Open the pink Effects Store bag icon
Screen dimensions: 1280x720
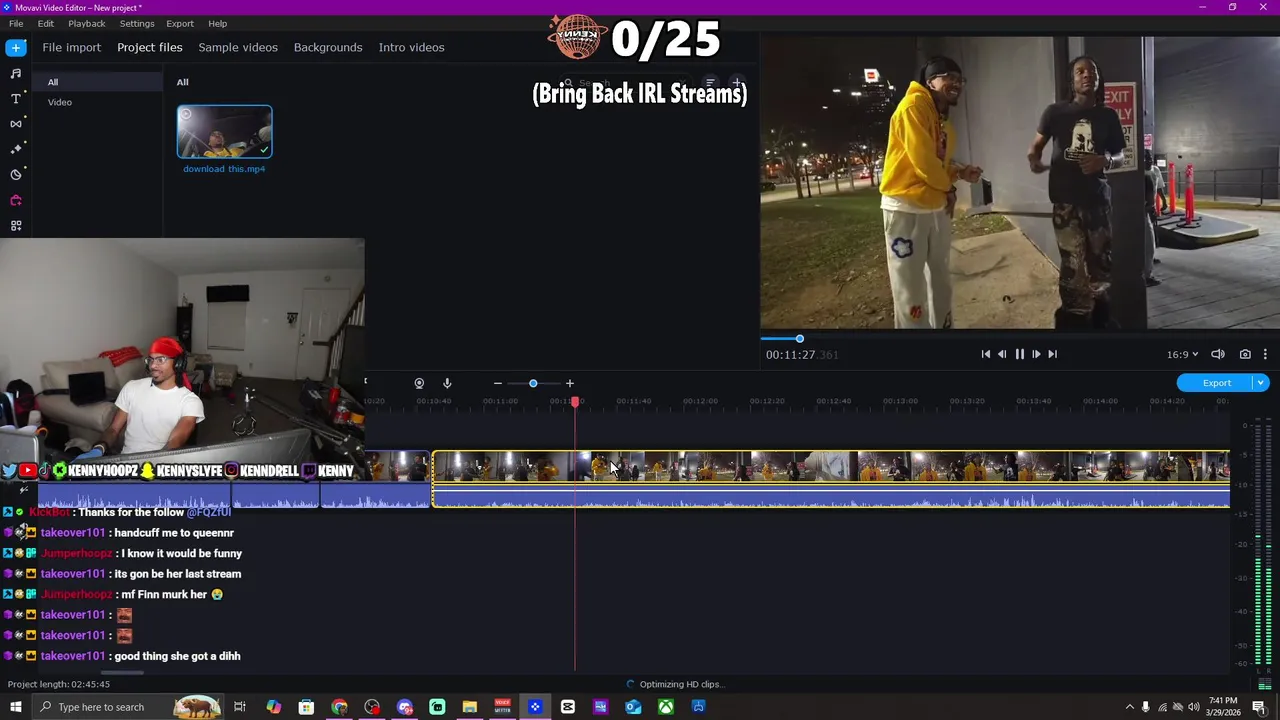(x=15, y=200)
